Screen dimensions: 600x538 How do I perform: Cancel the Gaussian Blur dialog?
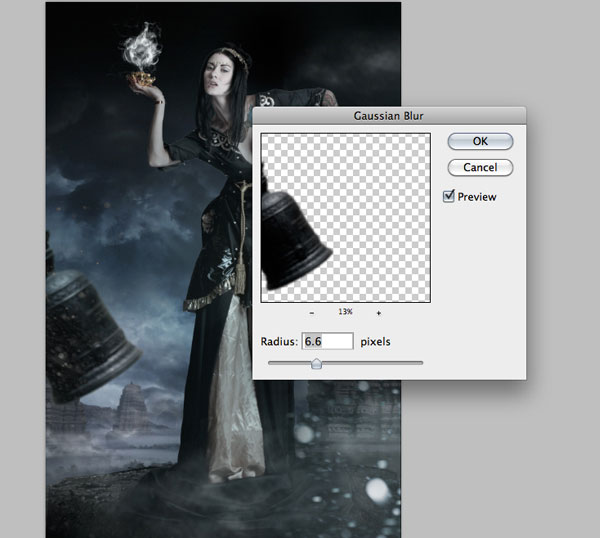click(480, 167)
